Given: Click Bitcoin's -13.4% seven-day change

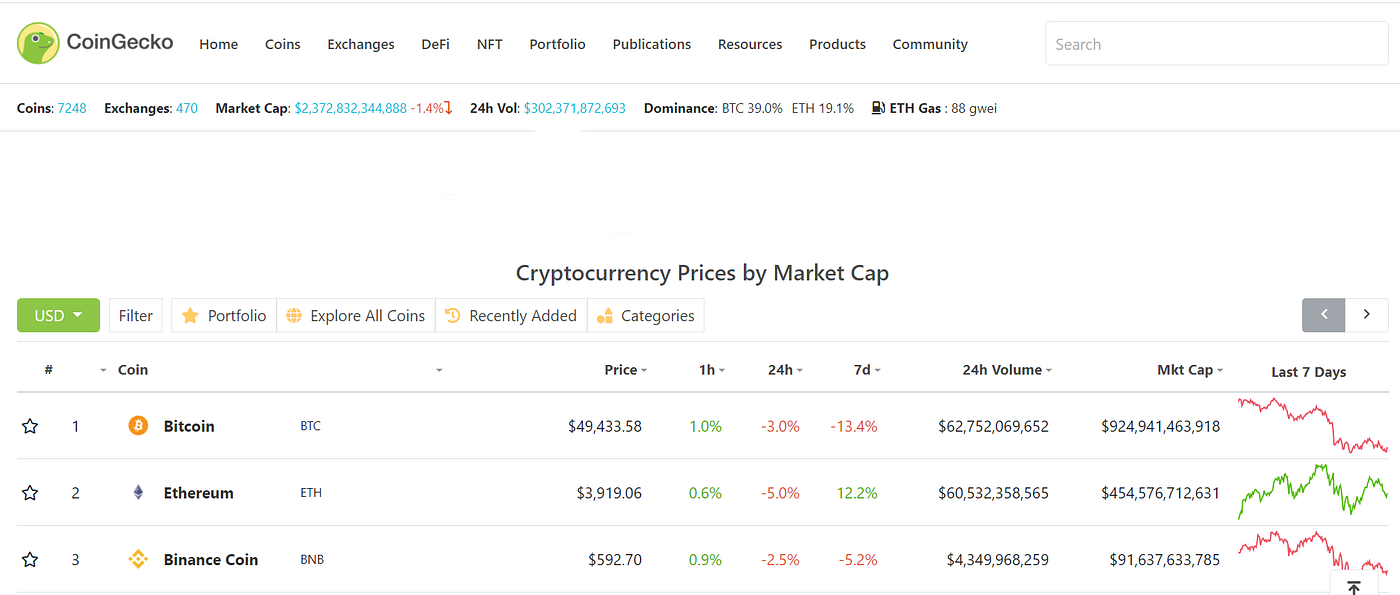Looking at the screenshot, I should coord(853,426).
